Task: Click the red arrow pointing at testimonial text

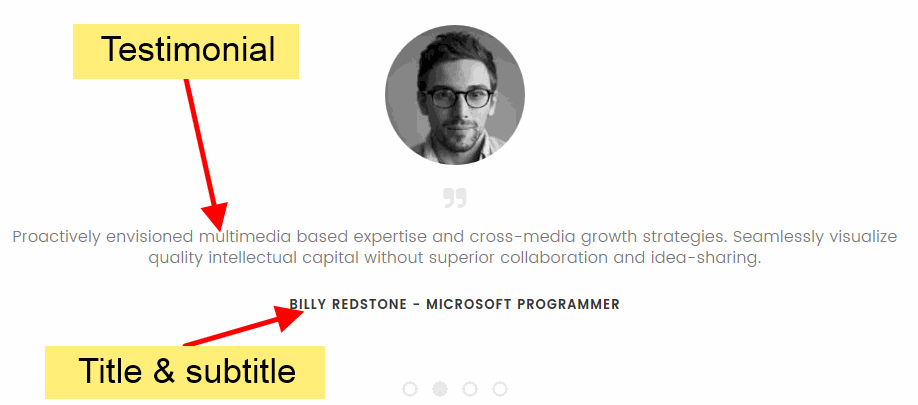Action: pyautogui.click(x=205, y=154)
